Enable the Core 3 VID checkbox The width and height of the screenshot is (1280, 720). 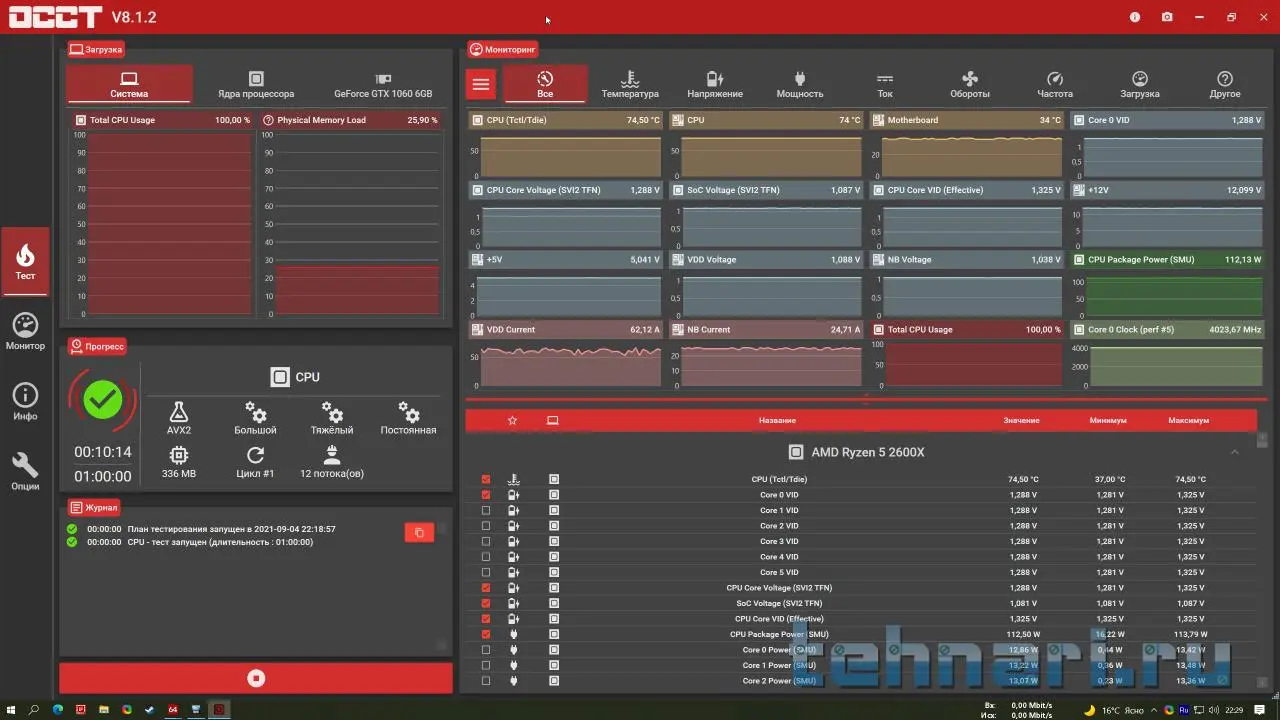tap(486, 541)
